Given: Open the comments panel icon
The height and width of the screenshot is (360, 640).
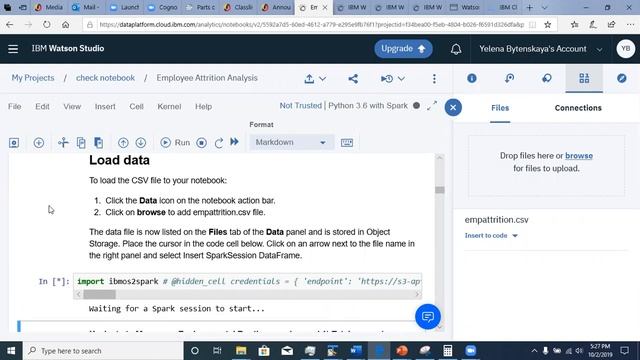Looking at the screenshot, I should coord(547,78).
